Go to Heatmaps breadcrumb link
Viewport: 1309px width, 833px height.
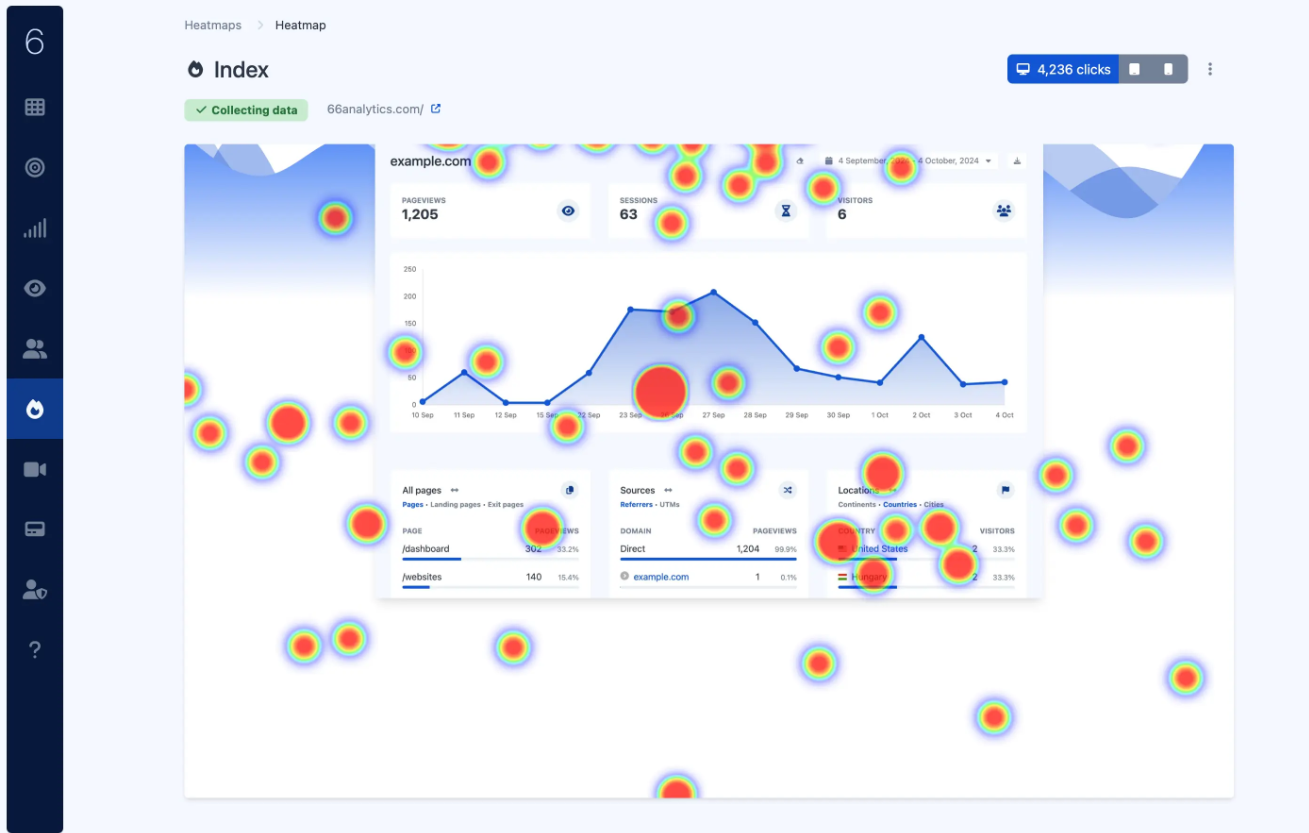pyautogui.click(x=213, y=25)
